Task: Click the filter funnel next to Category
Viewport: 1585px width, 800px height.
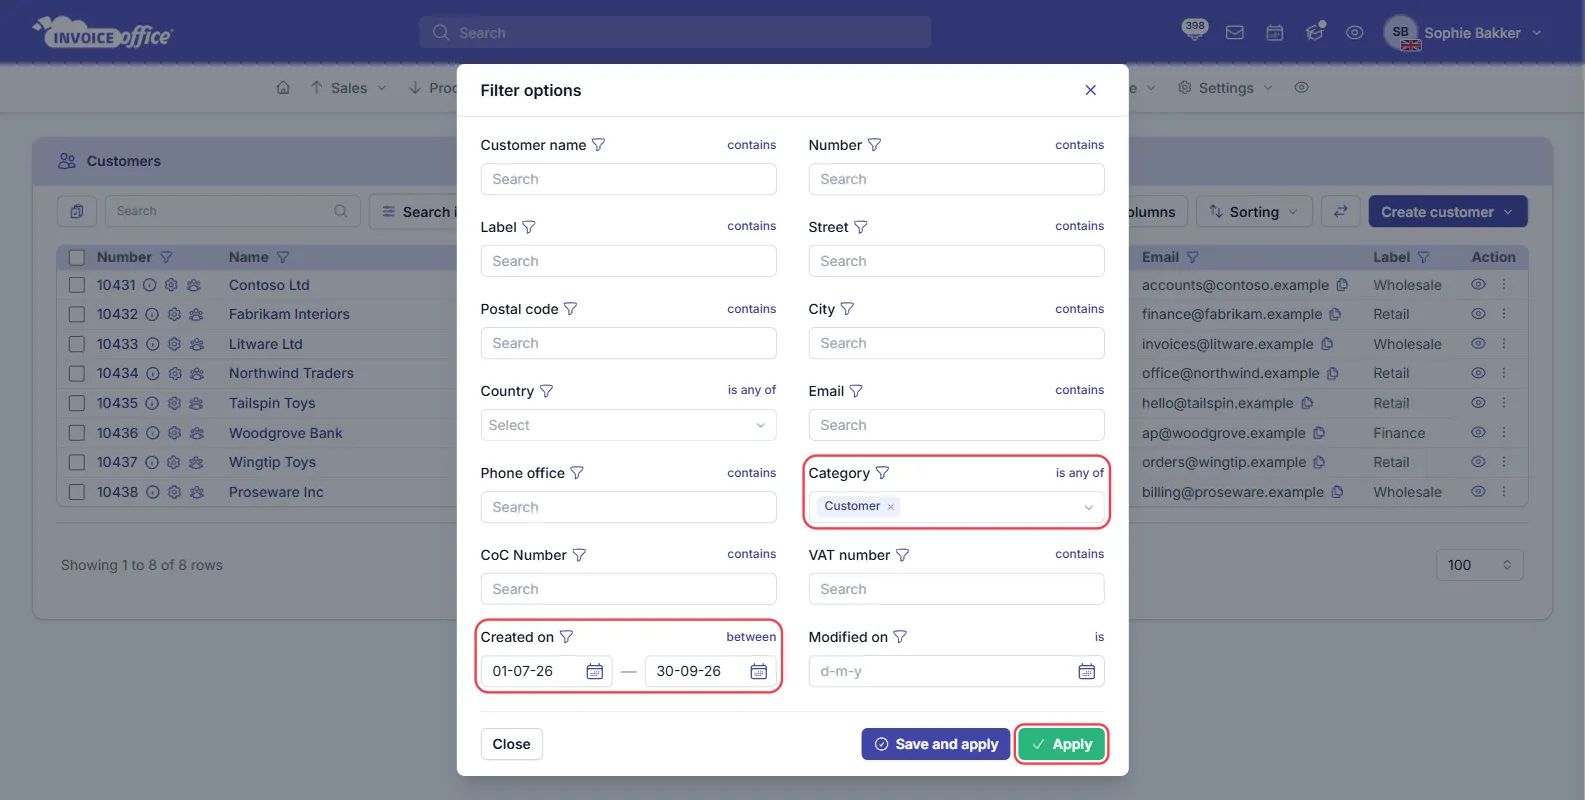Action: (883, 473)
